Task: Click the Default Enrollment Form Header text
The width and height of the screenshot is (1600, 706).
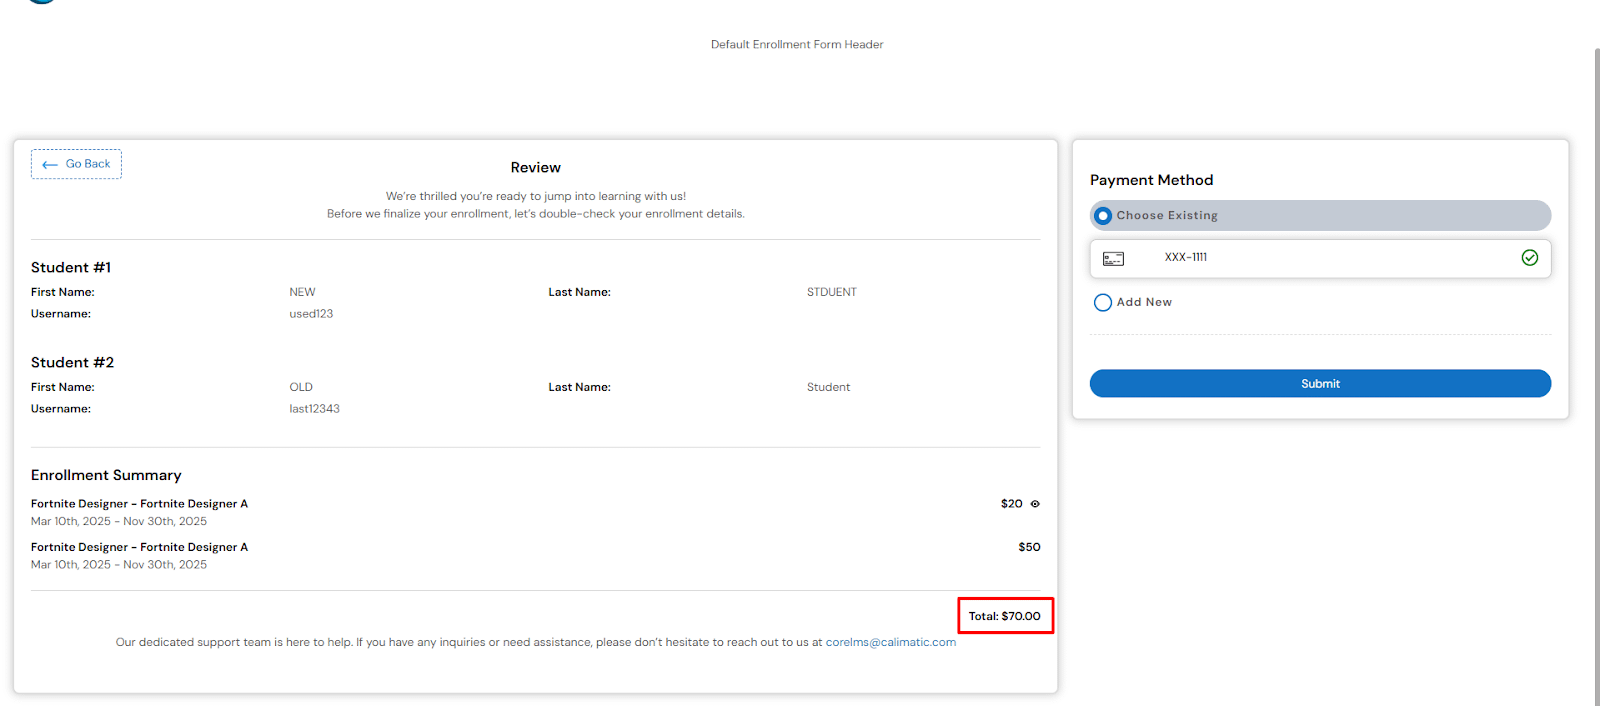Action: click(x=797, y=45)
